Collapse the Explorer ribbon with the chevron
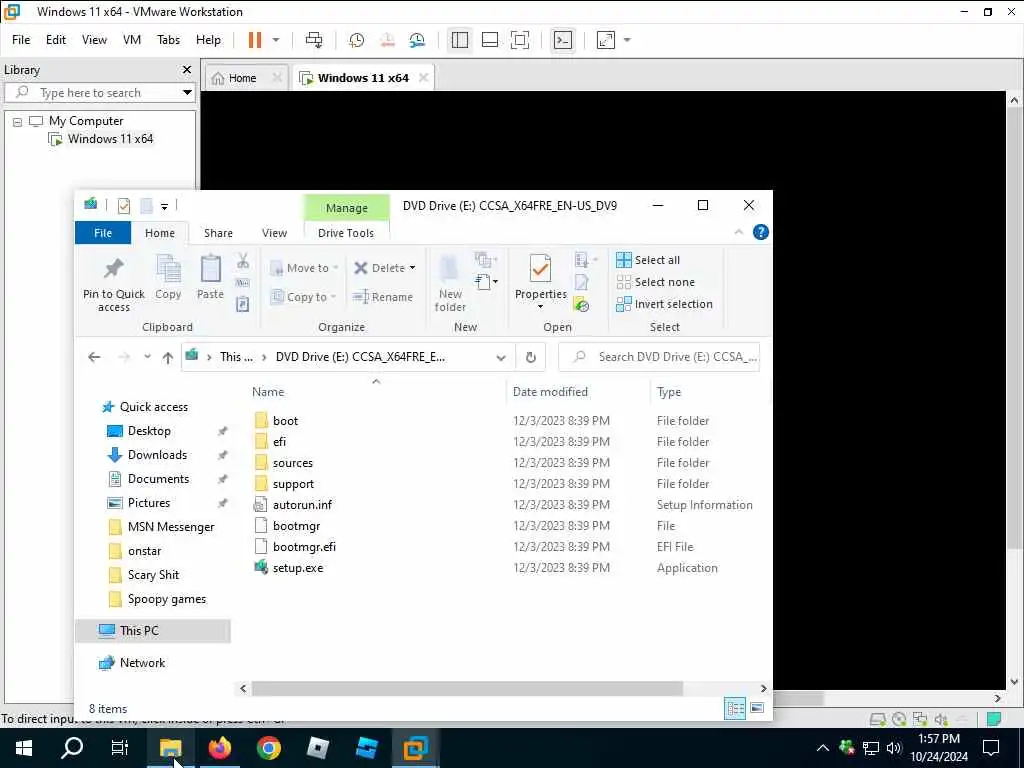1024x768 pixels. click(739, 232)
